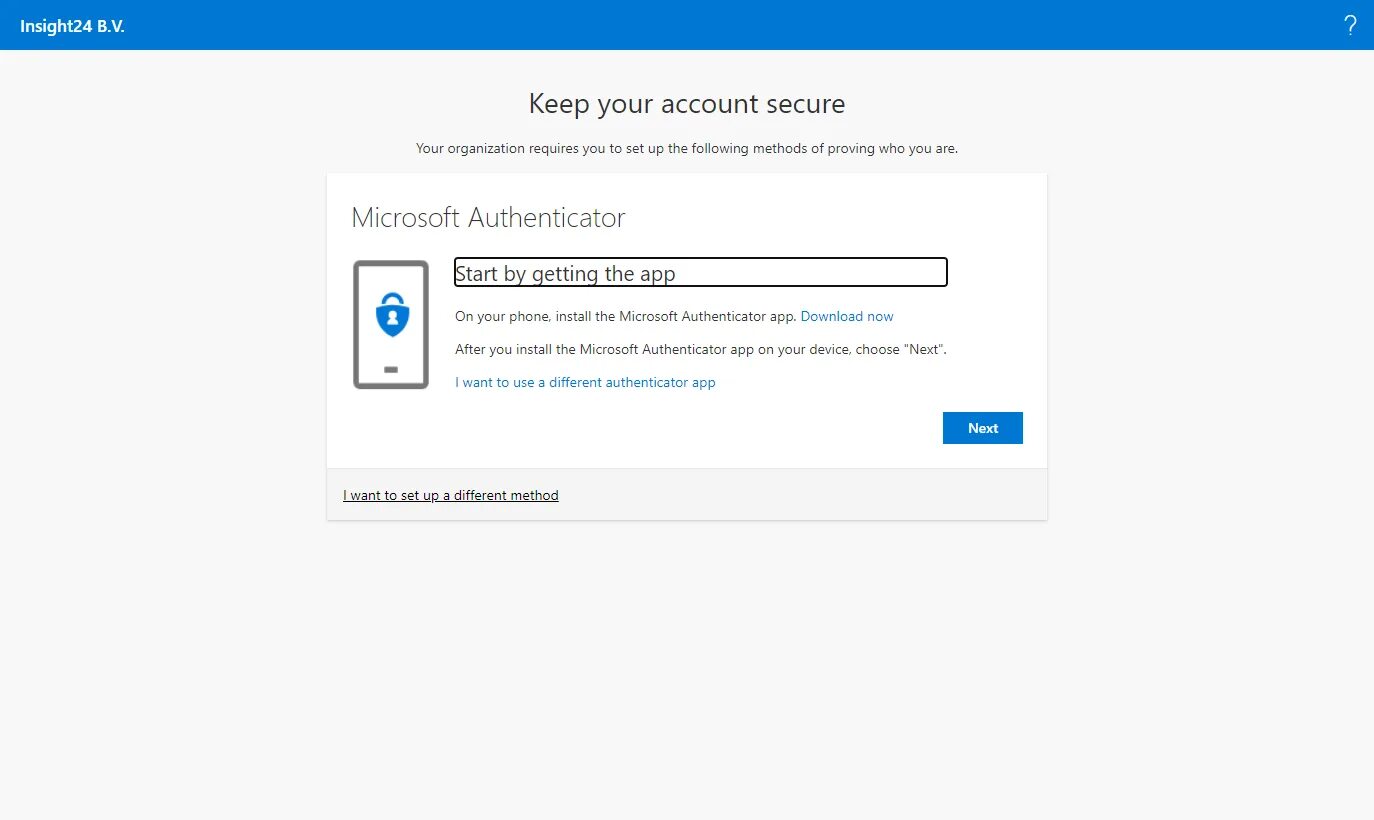The image size is (1374, 820).
Task: Select I want to set up a different method
Action: pyautogui.click(x=451, y=495)
